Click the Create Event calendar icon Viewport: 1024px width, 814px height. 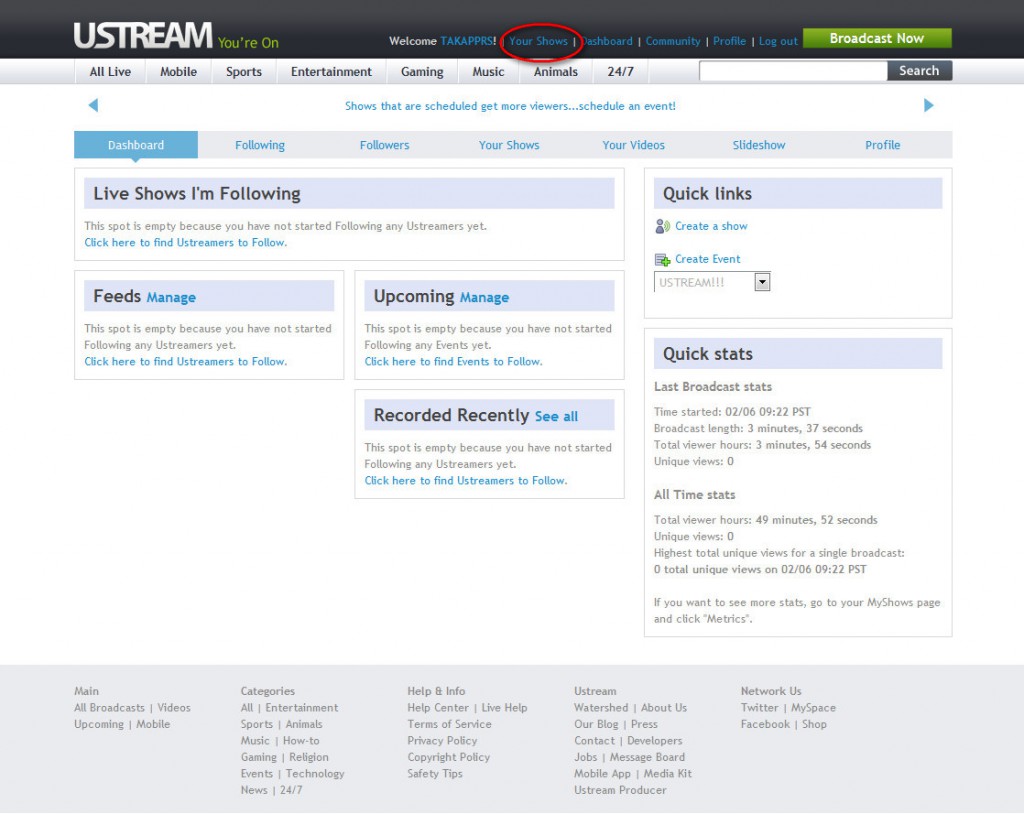662,259
